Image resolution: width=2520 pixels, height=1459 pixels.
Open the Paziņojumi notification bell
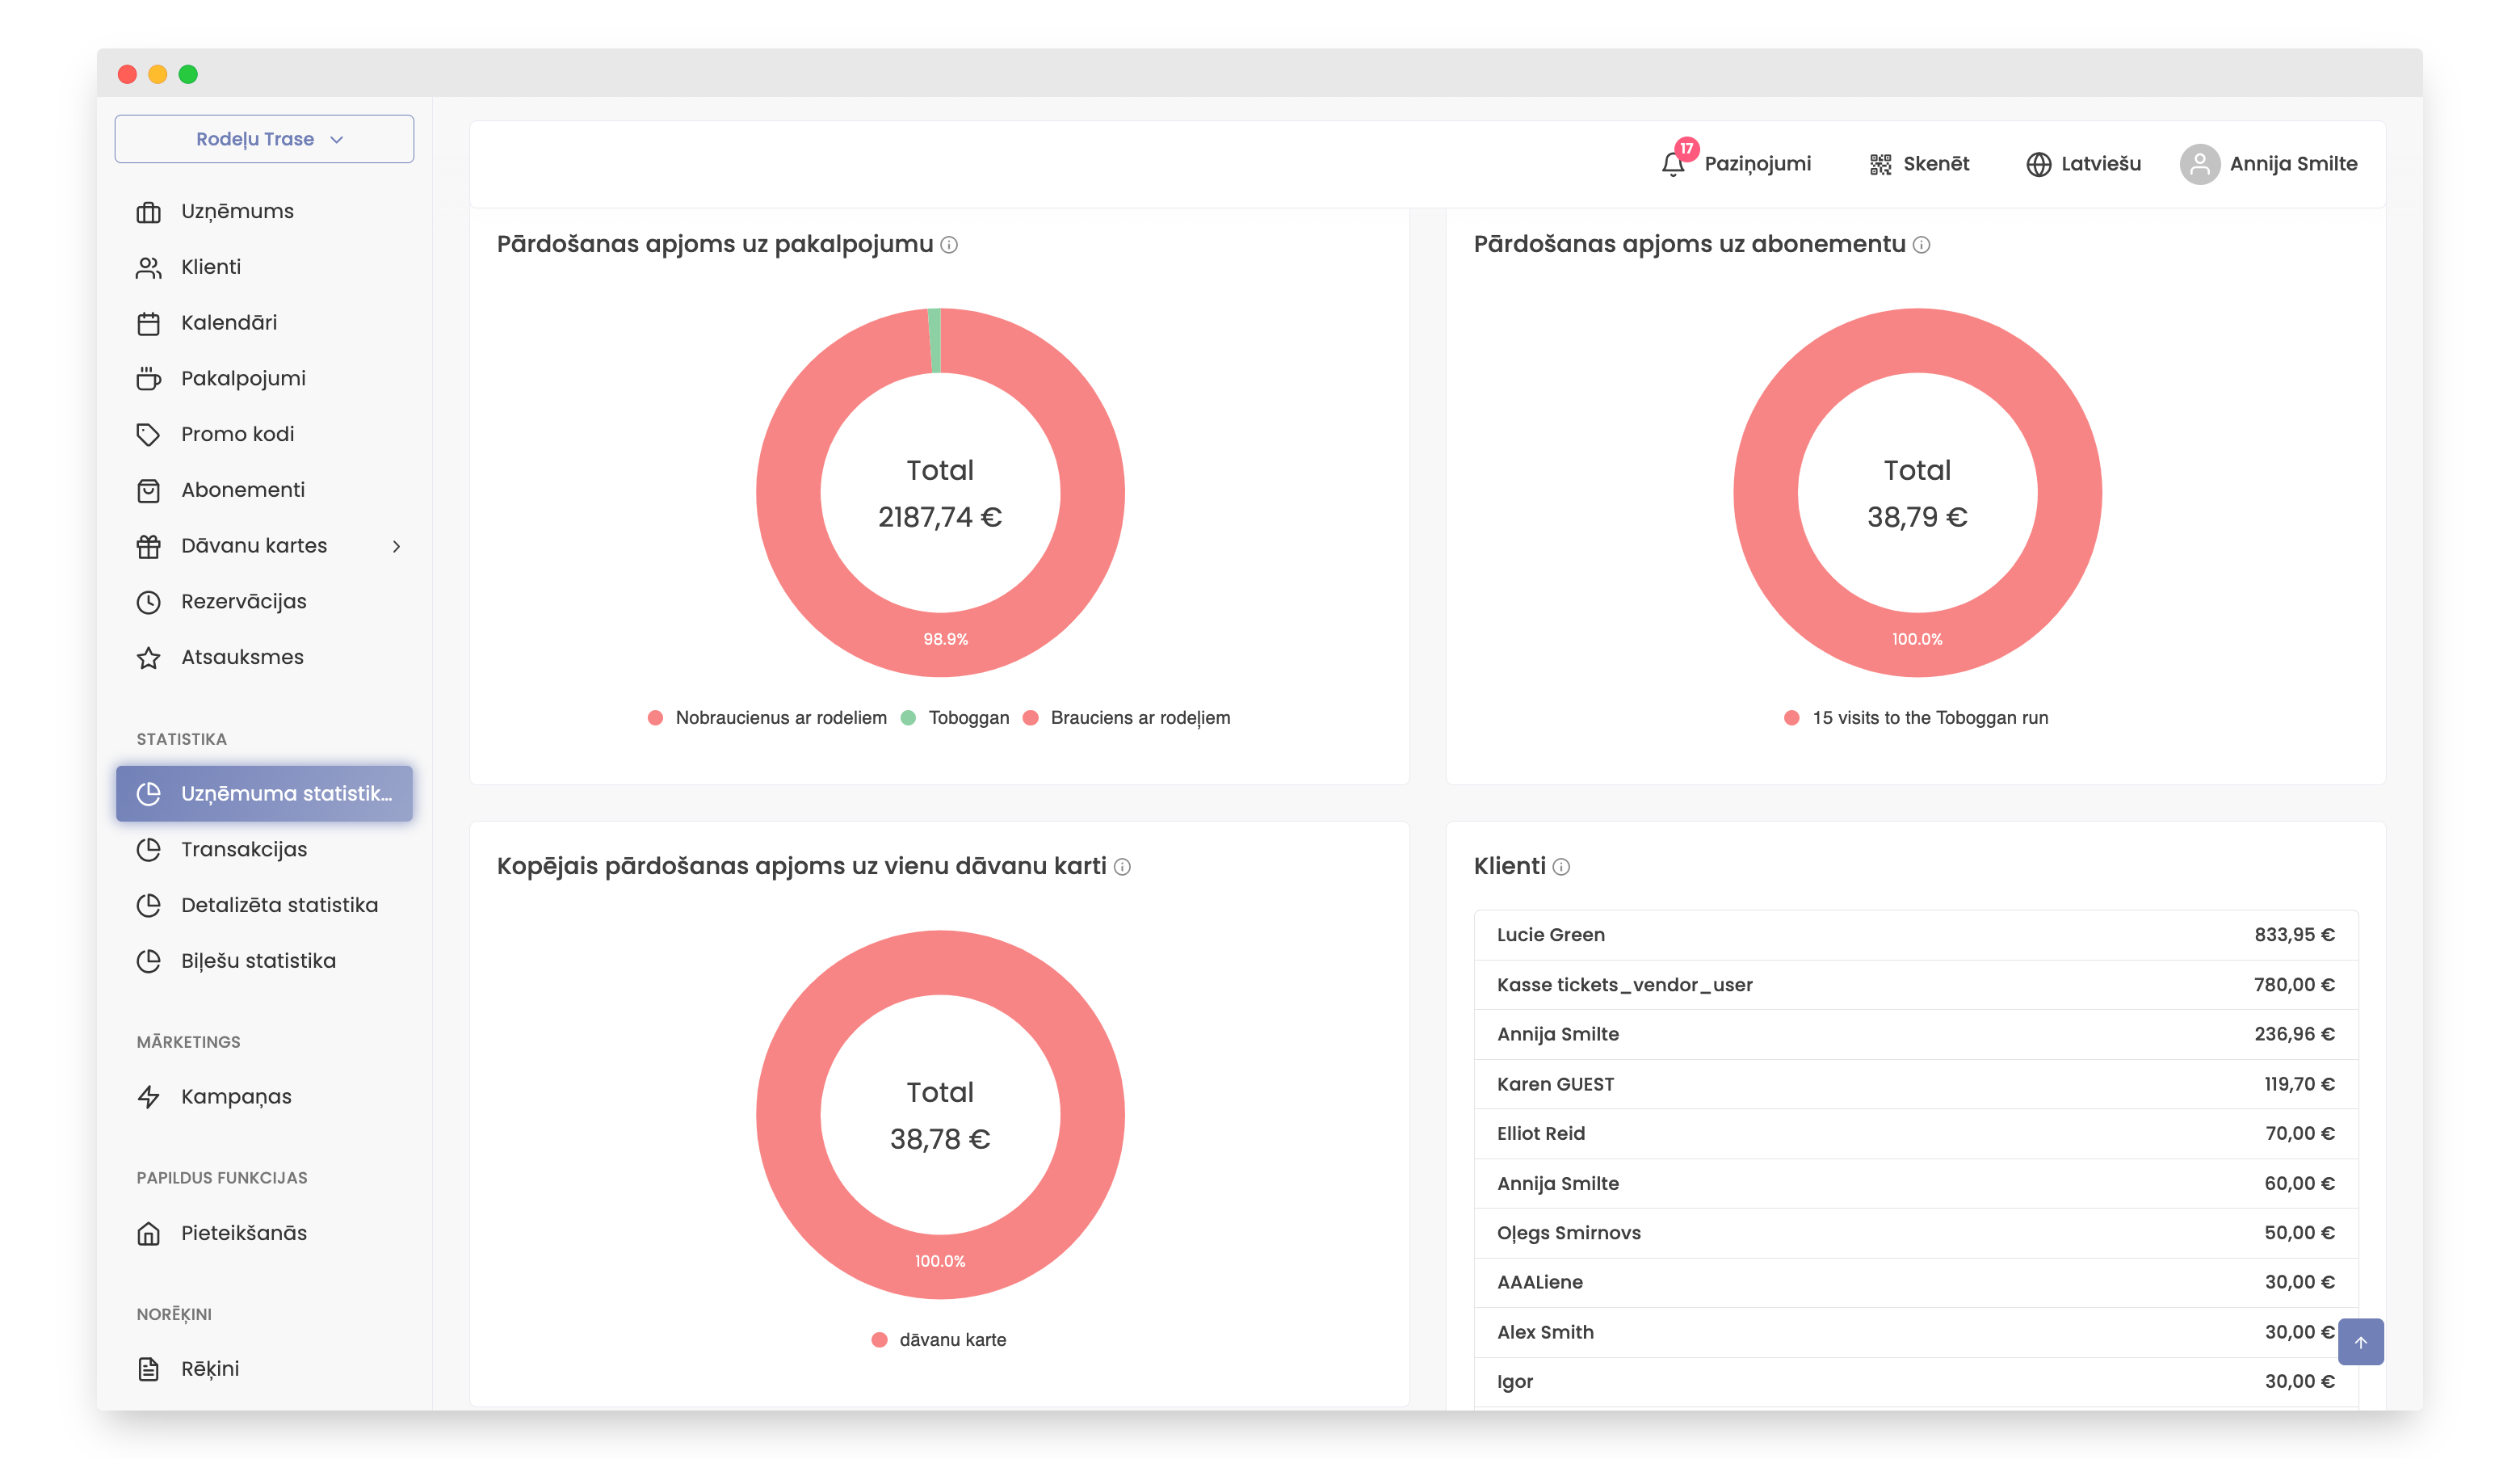pyautogui.click(x=1673, y=164)
